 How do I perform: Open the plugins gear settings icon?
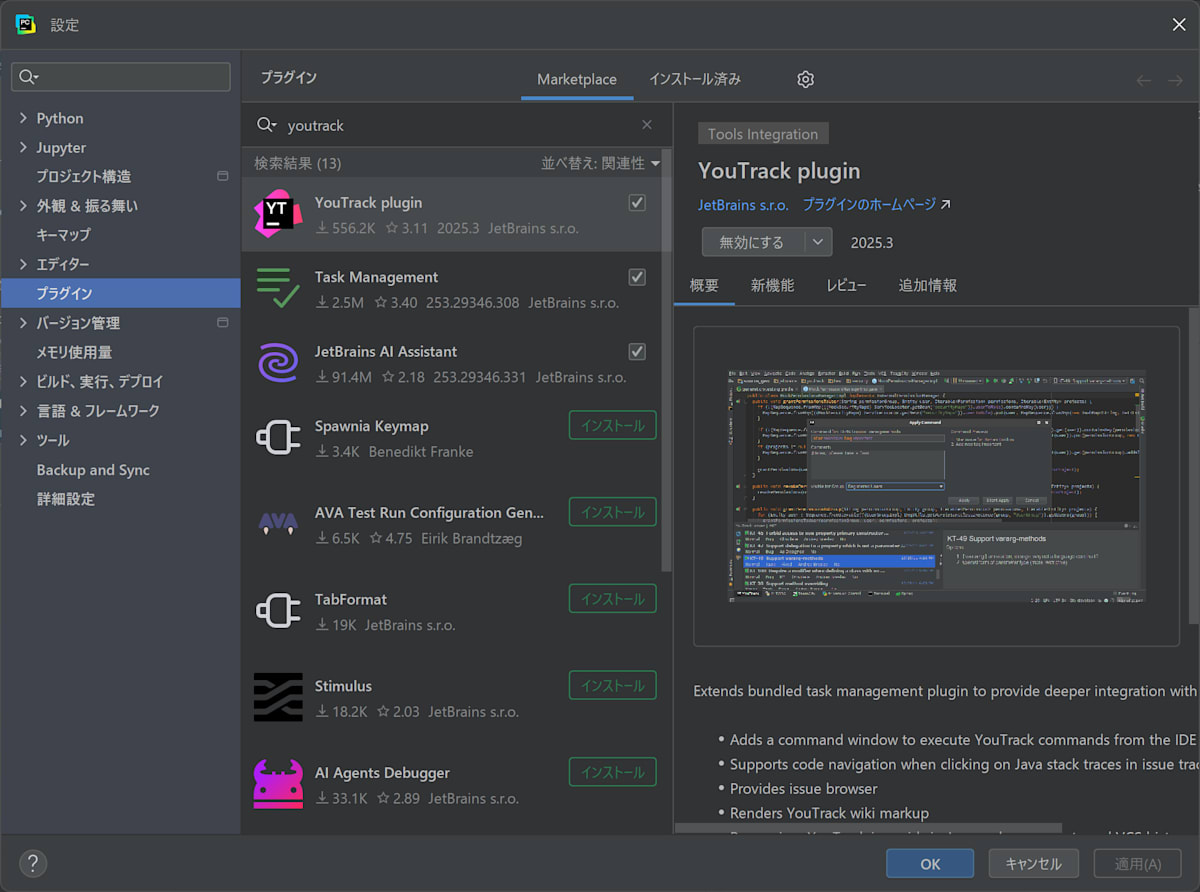[x=806, y=79]
